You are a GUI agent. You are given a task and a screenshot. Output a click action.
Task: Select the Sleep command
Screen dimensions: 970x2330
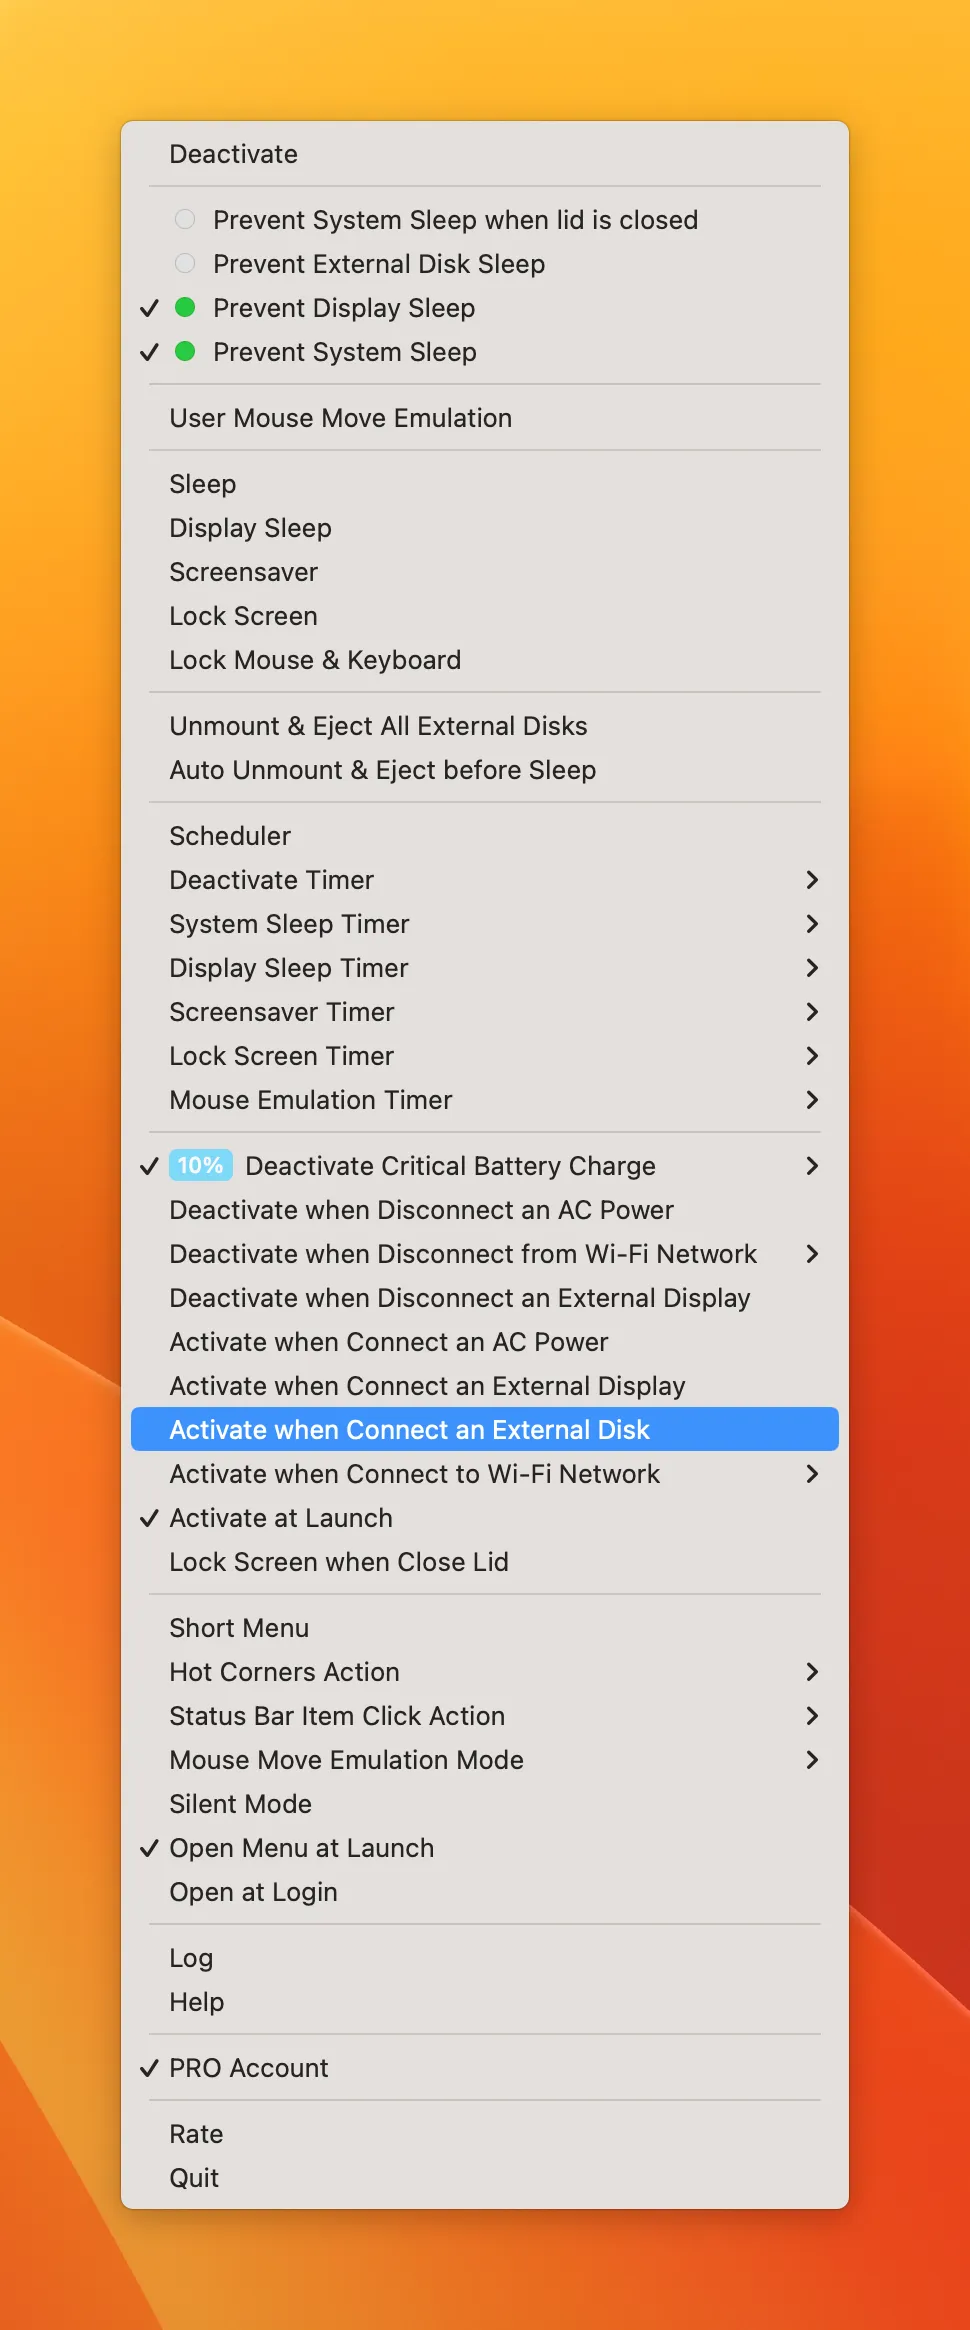coord(203,483)
